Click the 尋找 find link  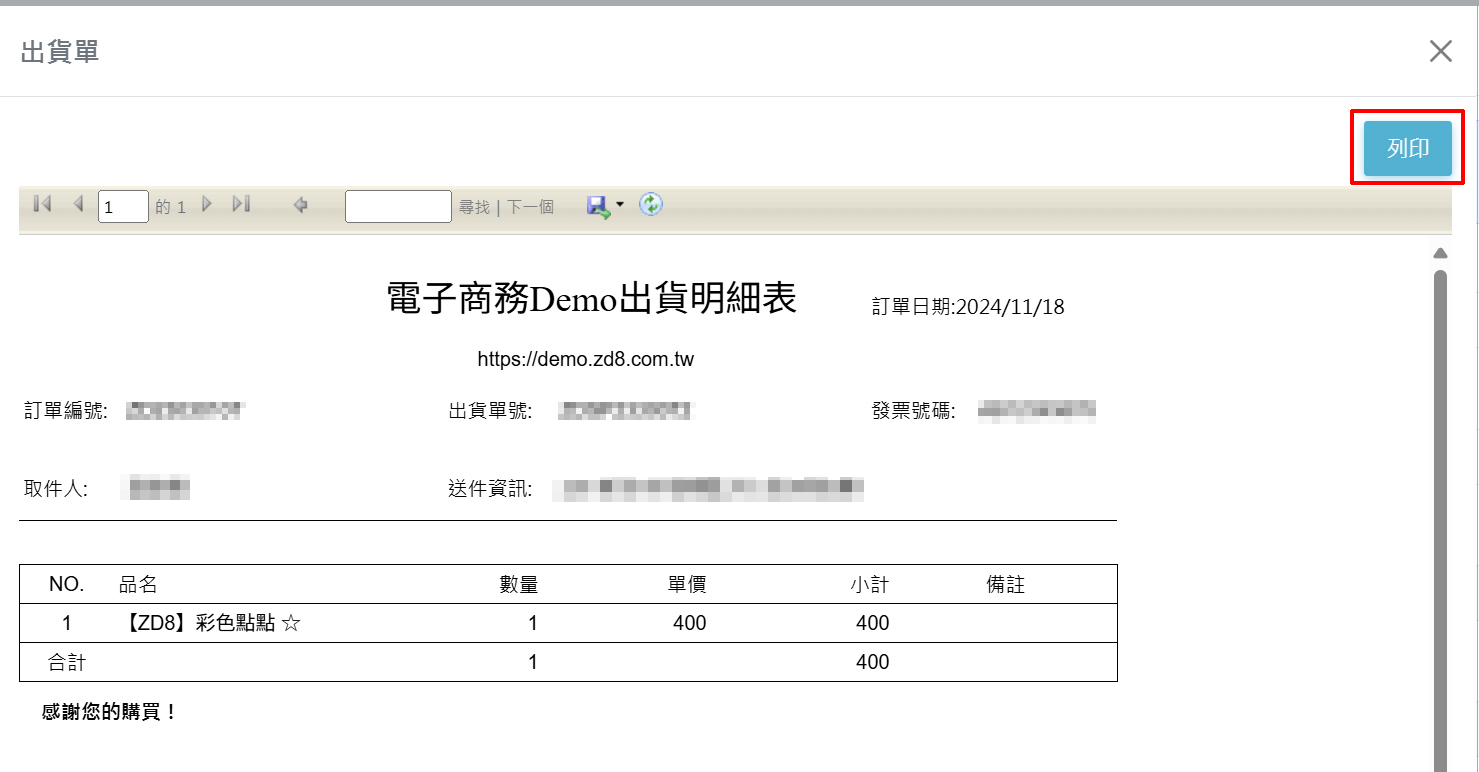474,207
